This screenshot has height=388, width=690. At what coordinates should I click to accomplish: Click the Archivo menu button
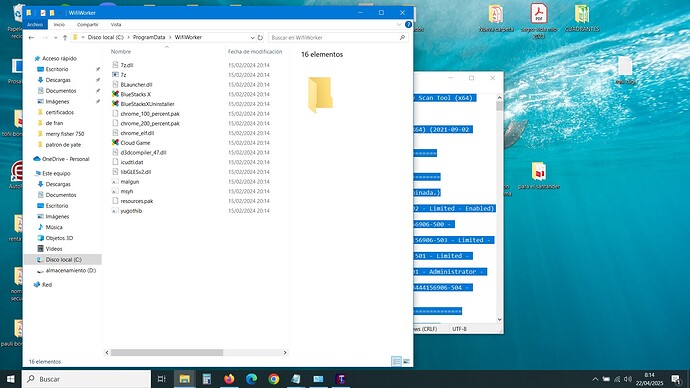coord(35,25)
